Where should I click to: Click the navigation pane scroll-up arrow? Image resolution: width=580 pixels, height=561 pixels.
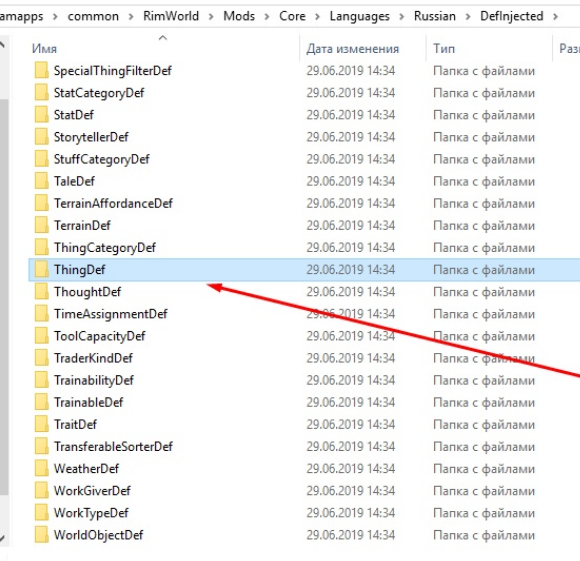tap(2, 45)
